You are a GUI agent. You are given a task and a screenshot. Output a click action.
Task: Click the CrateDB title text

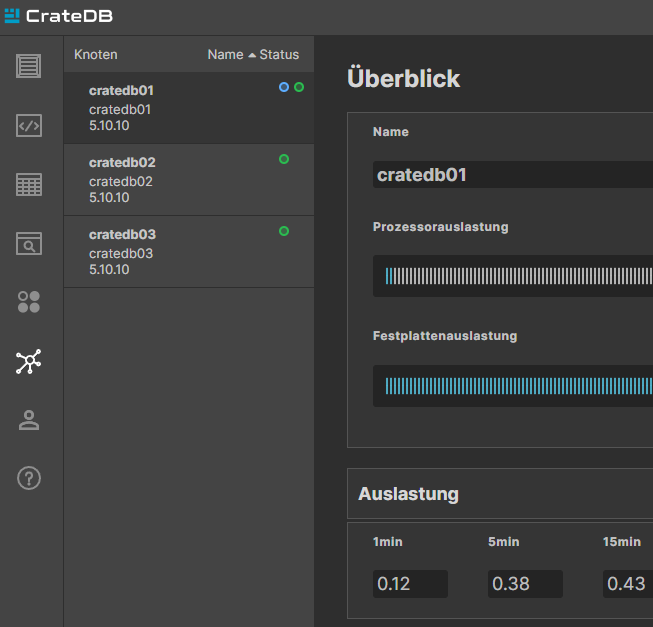[69, 16]
